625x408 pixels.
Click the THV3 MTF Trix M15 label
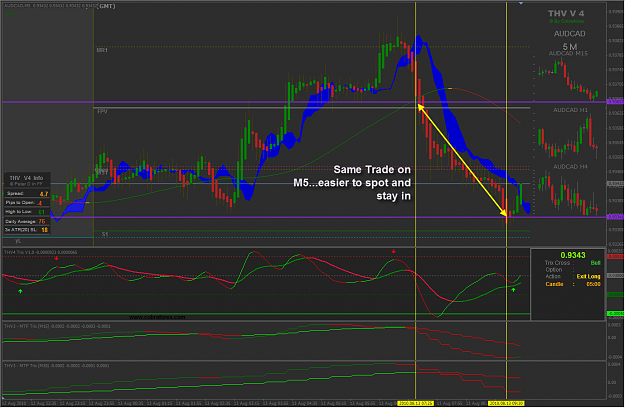(57, 326)
